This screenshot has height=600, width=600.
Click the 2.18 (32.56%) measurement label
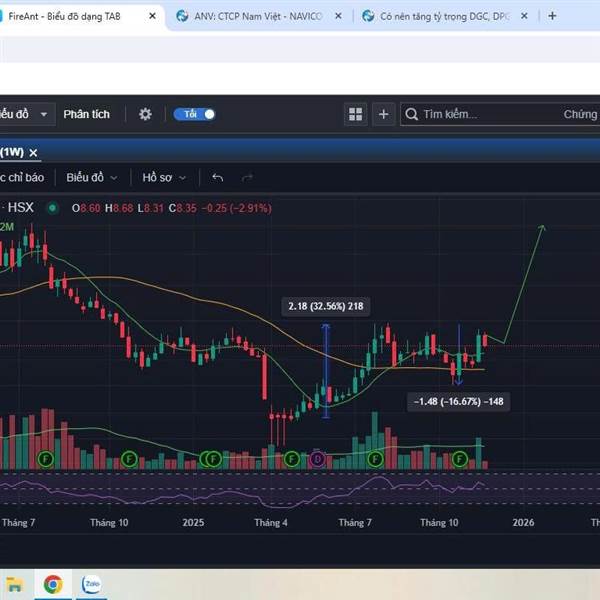click(322, 306)
